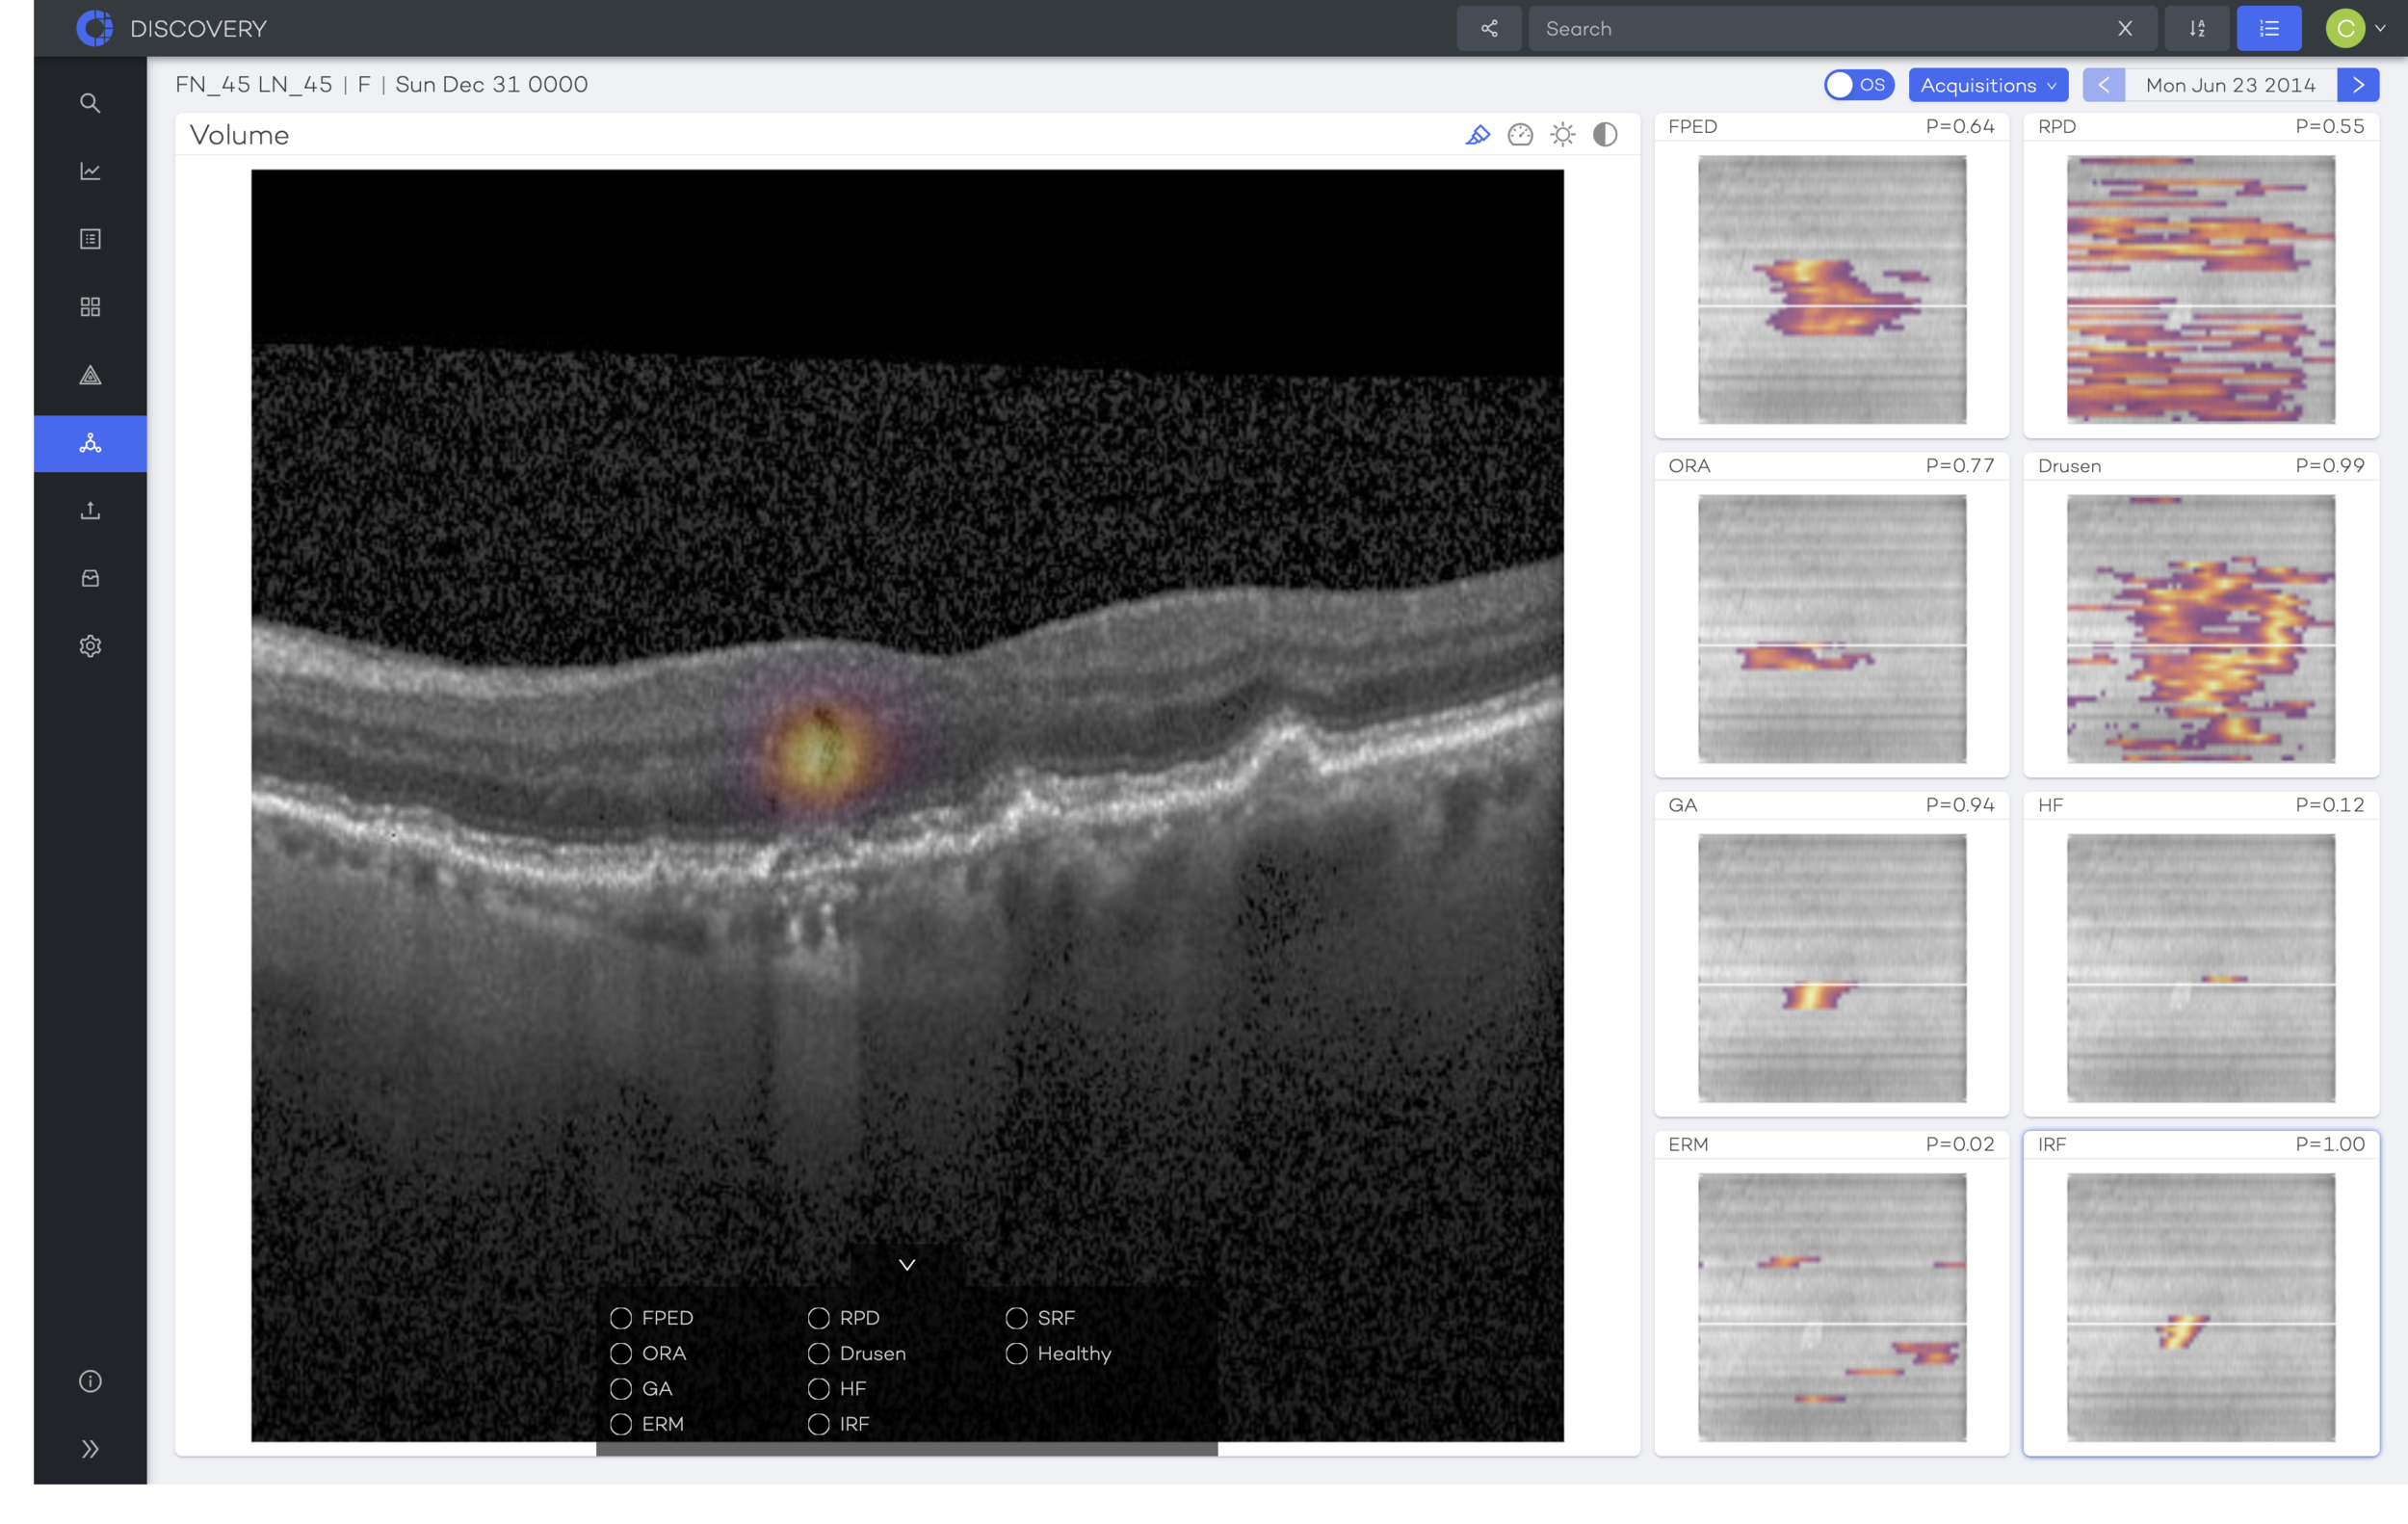Click the P=0.64 FPED probability value

[1960, 126]
